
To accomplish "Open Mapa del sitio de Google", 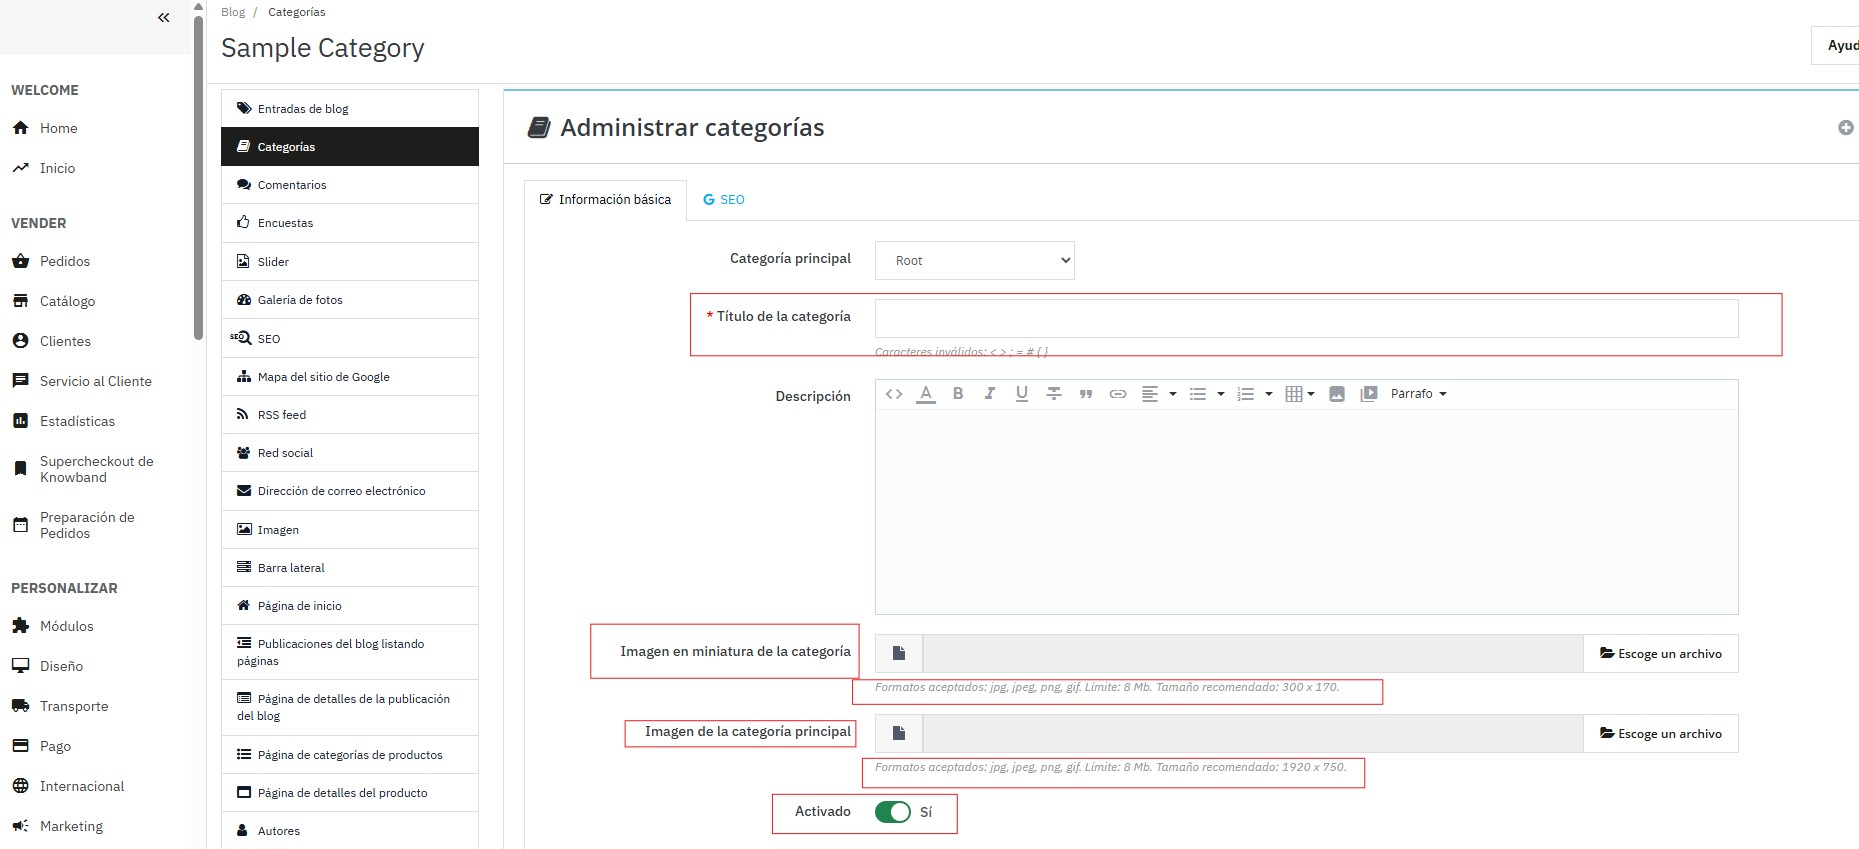I will pos(350,377).
